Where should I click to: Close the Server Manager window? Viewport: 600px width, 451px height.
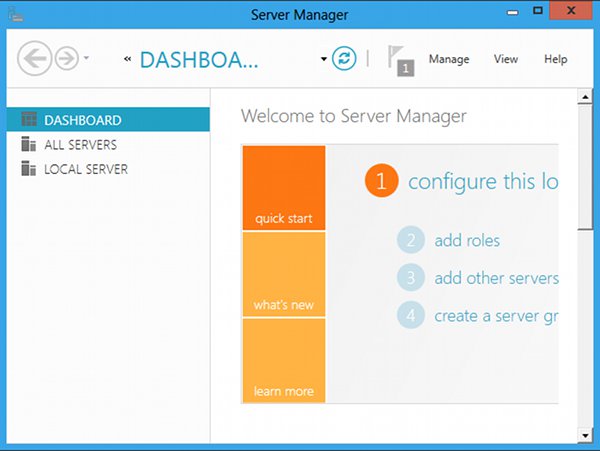tap(571, 10)
